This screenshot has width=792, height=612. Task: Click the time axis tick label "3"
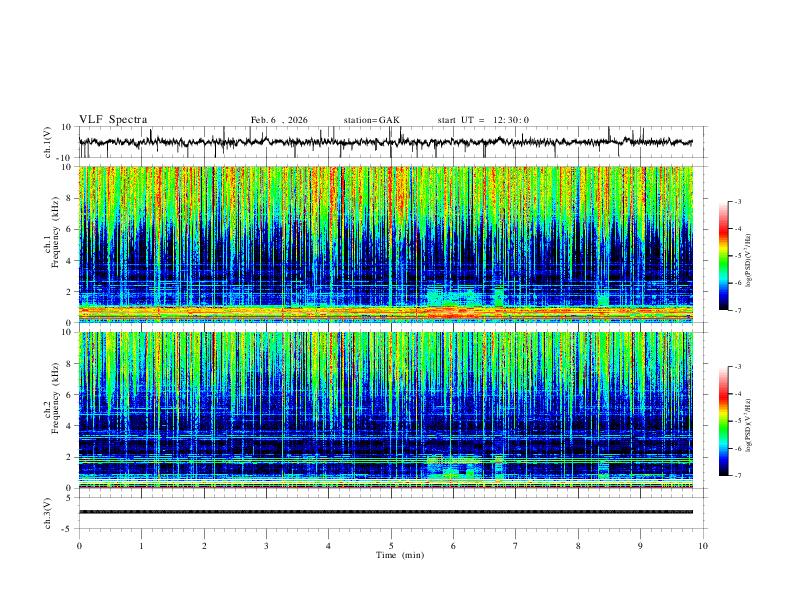(x=266, y=546)
